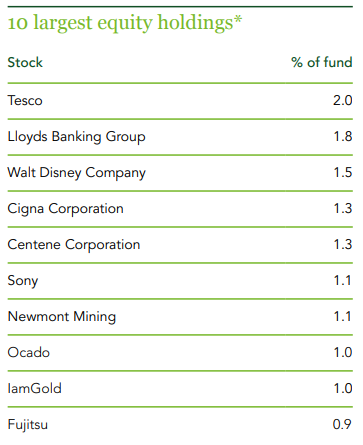Click the '10 largest equity holdings' heading

[x=125, y=23]
